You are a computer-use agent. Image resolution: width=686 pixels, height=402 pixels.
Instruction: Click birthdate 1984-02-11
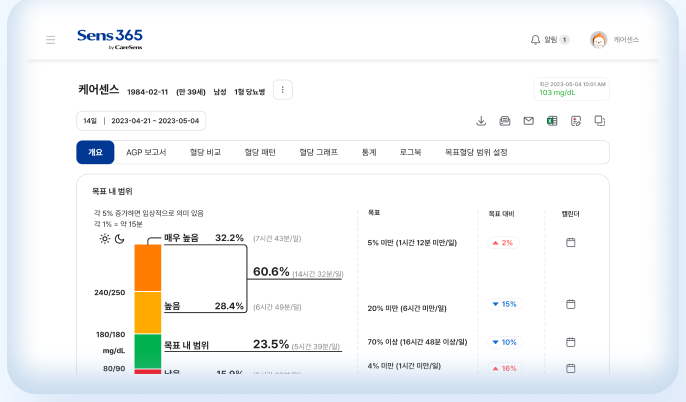(147, 92)
